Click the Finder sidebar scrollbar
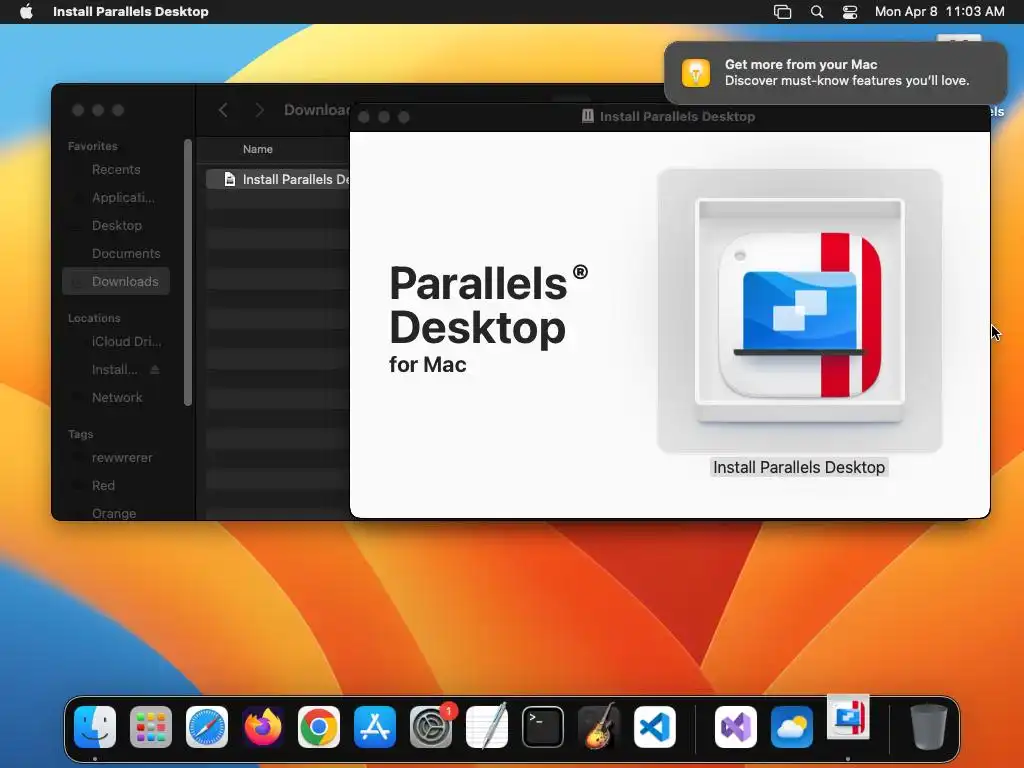Screen dimensions: 1024x768 point(188,272)
